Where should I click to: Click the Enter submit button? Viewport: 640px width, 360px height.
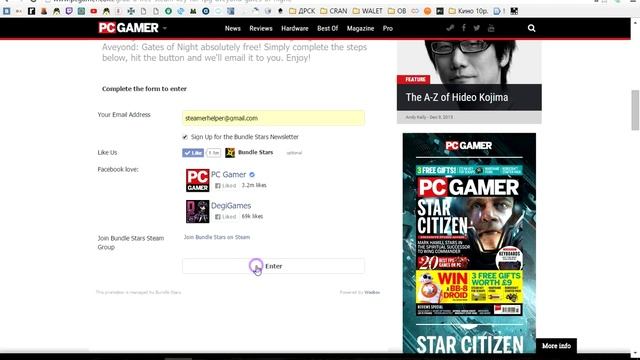tap(273, 266)
